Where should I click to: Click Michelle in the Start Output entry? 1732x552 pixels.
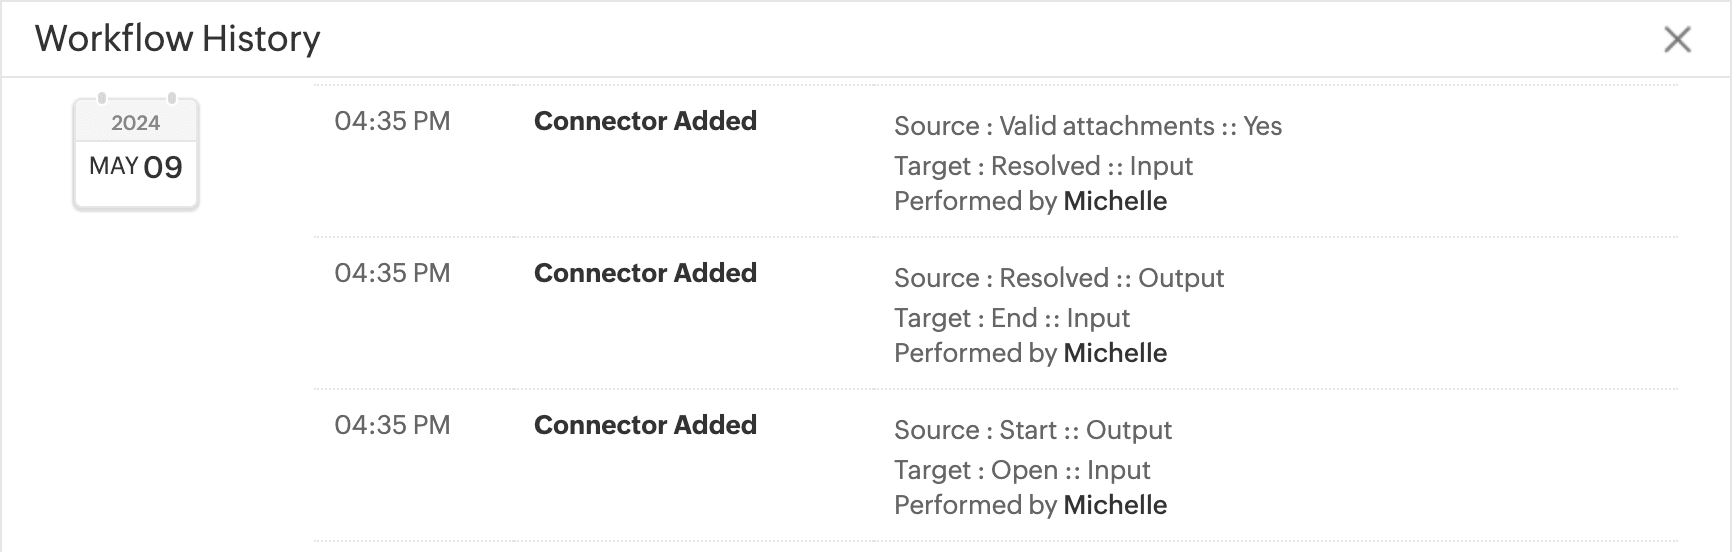click(x=1115, y=505)
